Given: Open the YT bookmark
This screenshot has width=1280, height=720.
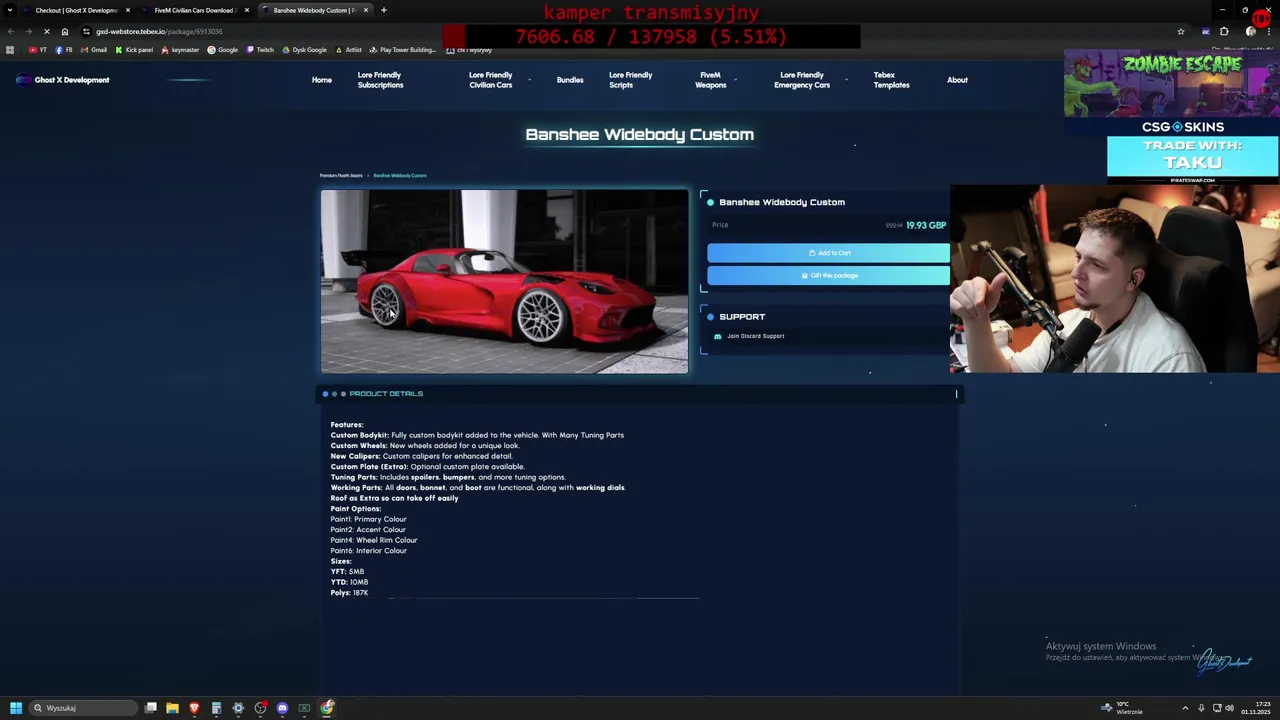Looking at the screenshot, I should 38,50.
